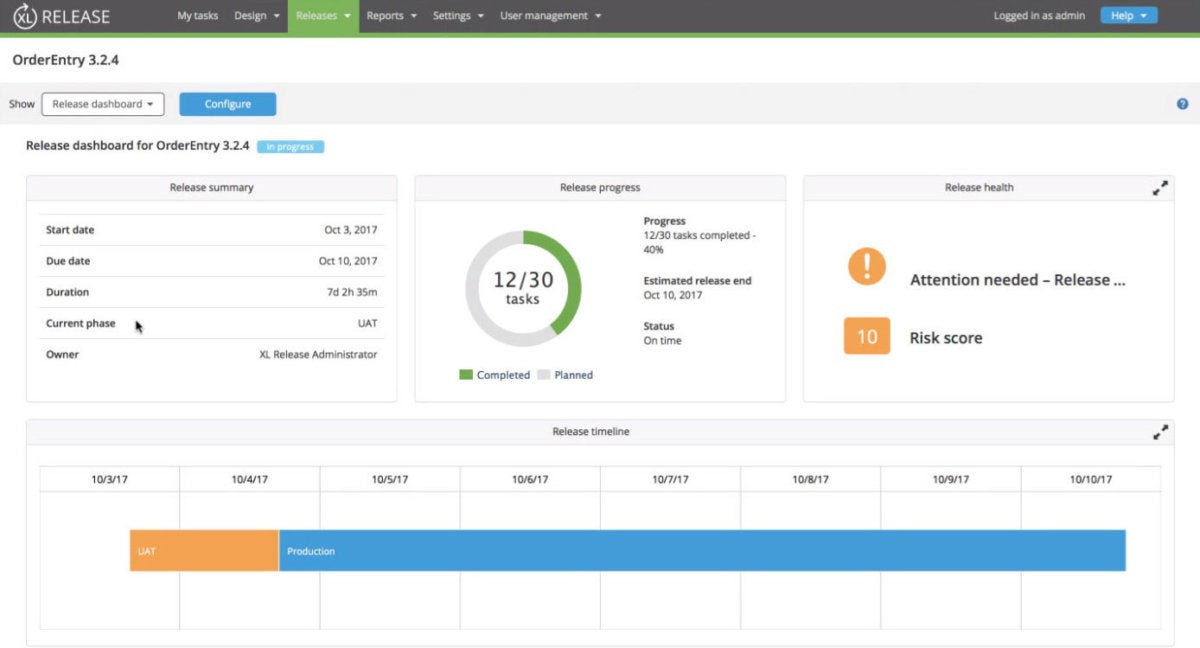1200x648 pixels.
Task: Click the 10/3/17 timeline column header
Action: 110,479
